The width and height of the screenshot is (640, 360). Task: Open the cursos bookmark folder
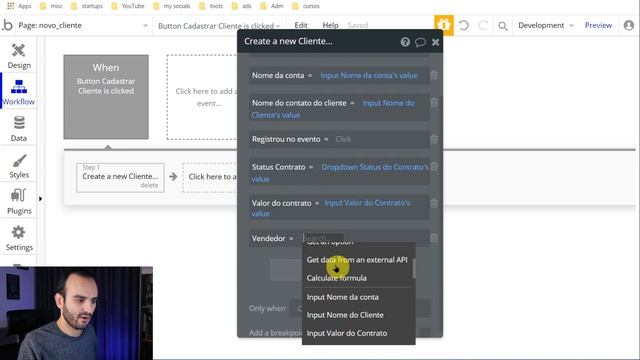click(306, 6)
